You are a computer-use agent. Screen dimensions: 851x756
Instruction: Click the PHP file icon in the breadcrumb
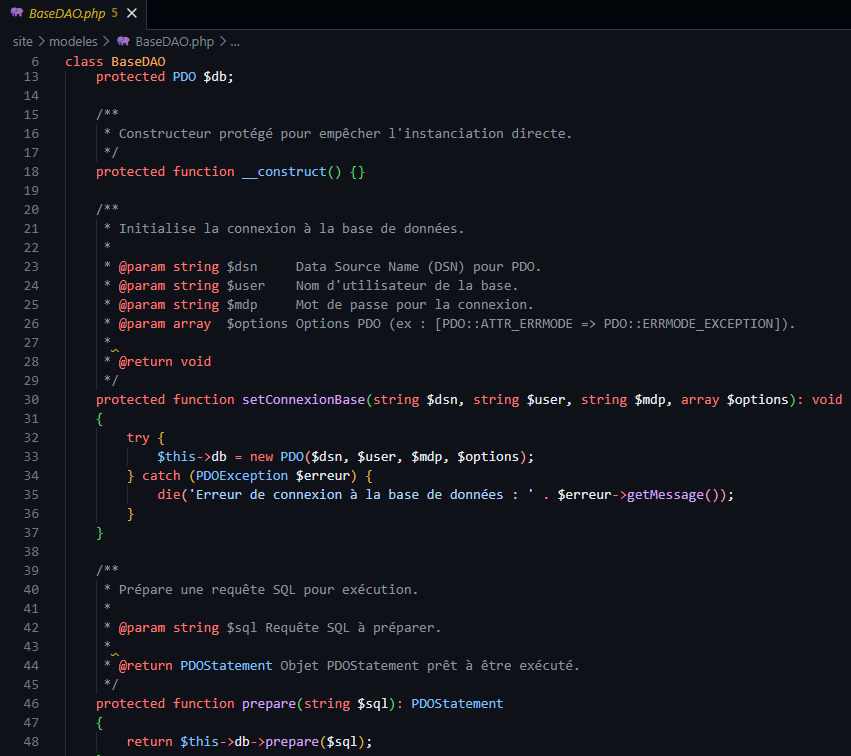tap(123, 41)
